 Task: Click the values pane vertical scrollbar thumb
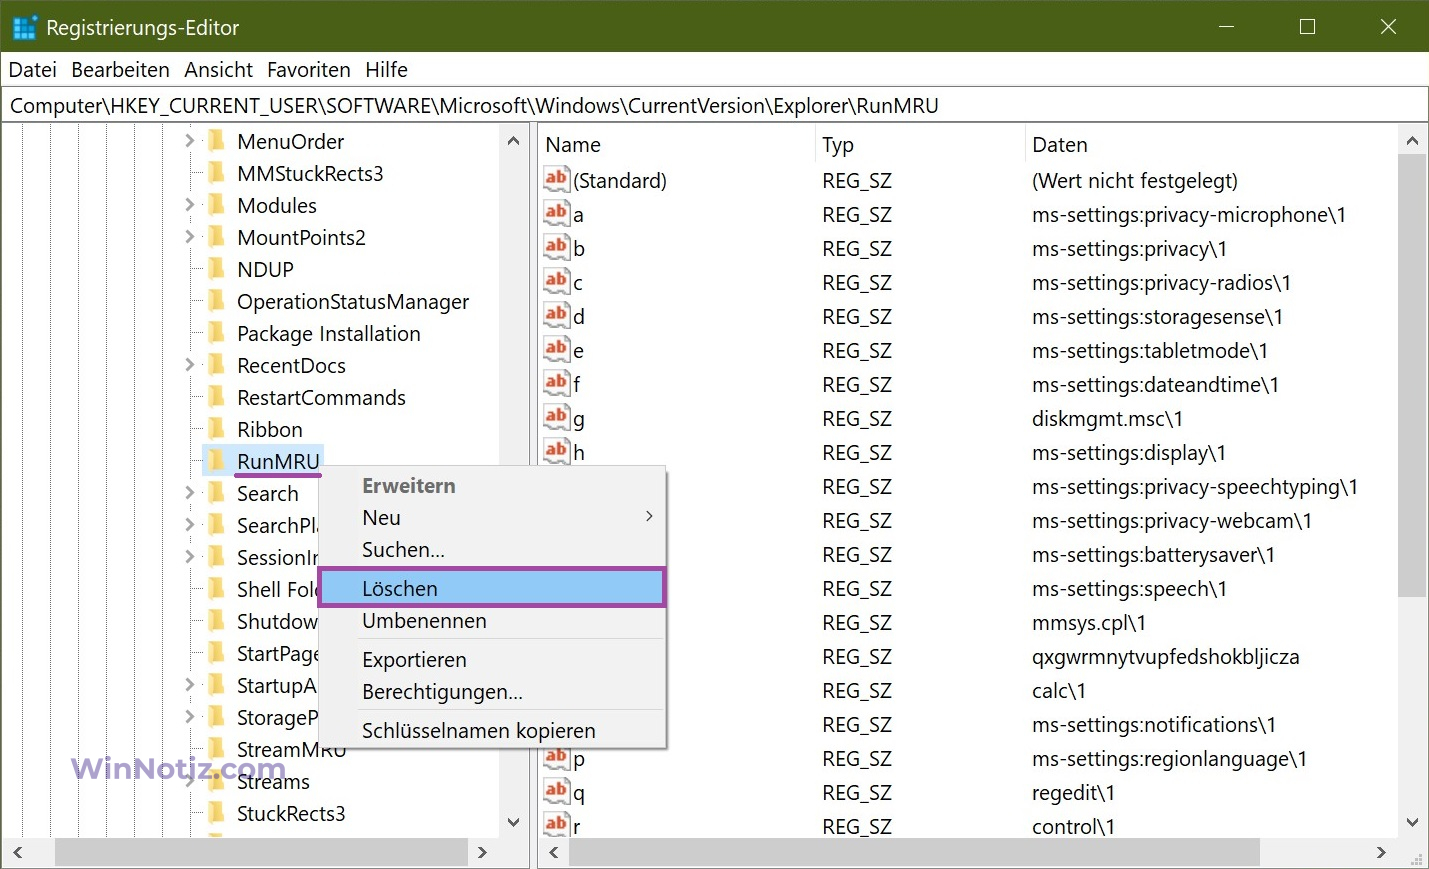point(1412,376)
